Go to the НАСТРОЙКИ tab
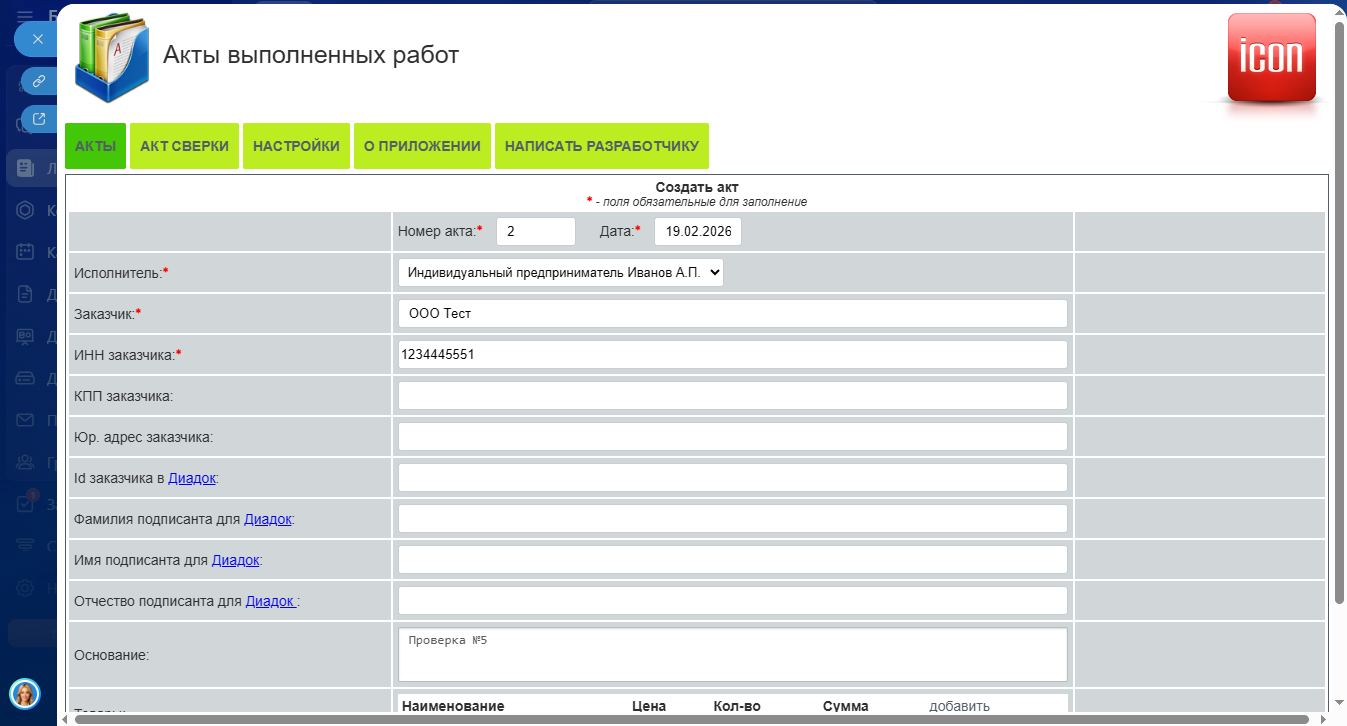Screen dimensions: 1347x726 [296, 146]
